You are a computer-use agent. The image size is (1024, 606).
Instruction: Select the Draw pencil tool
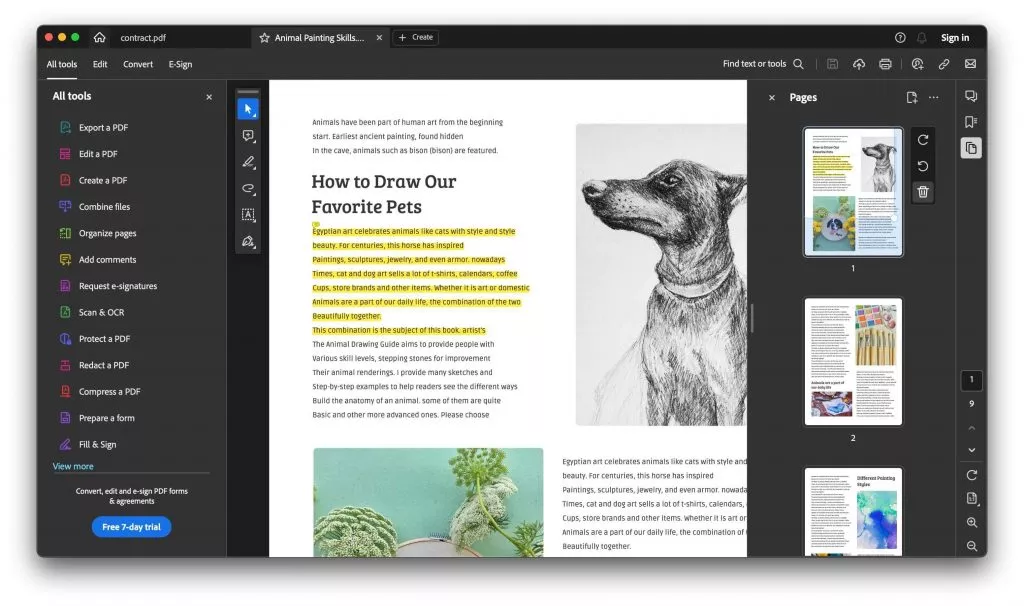coord(248,162)
